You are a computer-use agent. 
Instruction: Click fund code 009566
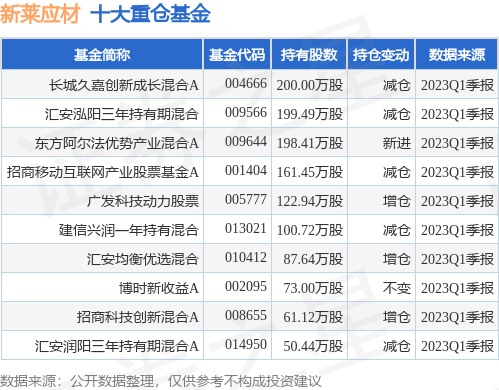pos(246,112)
